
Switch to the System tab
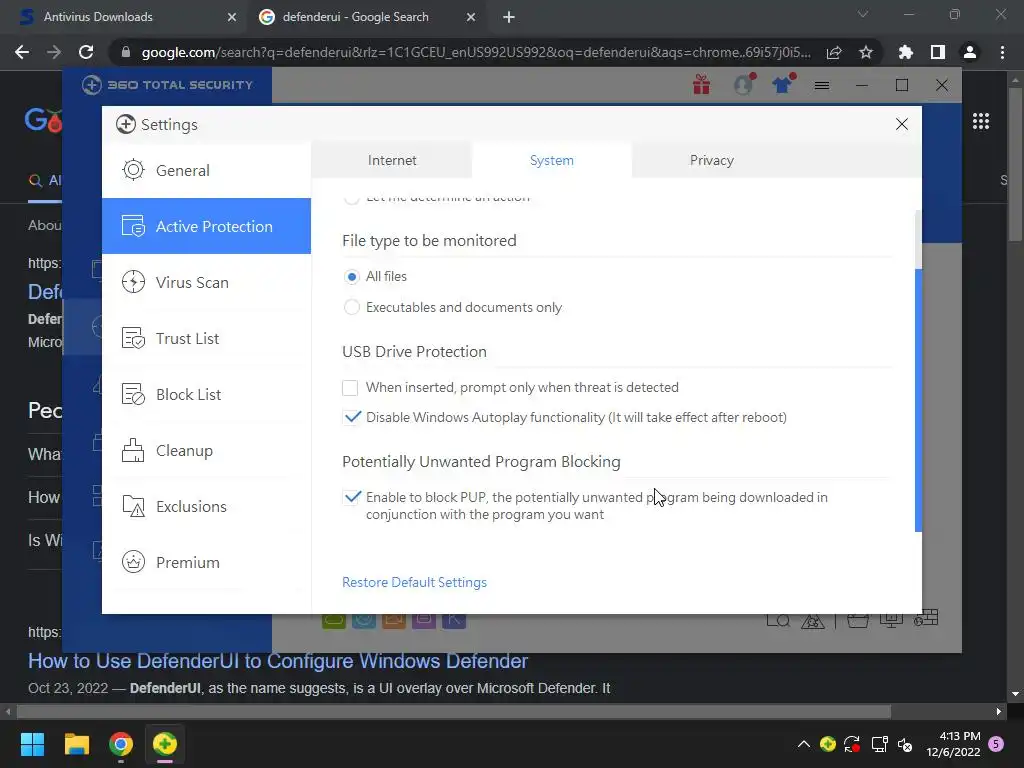coord(552,161)
